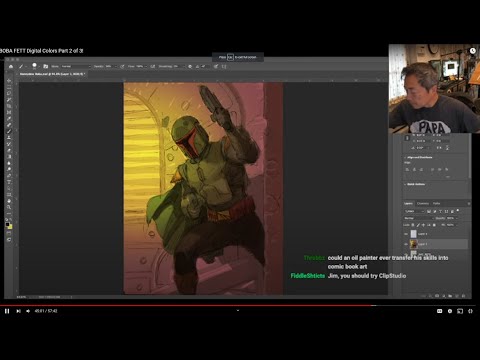
Task: Toggle filter for pixel layers icon
Action: click(x=429, y=211)
